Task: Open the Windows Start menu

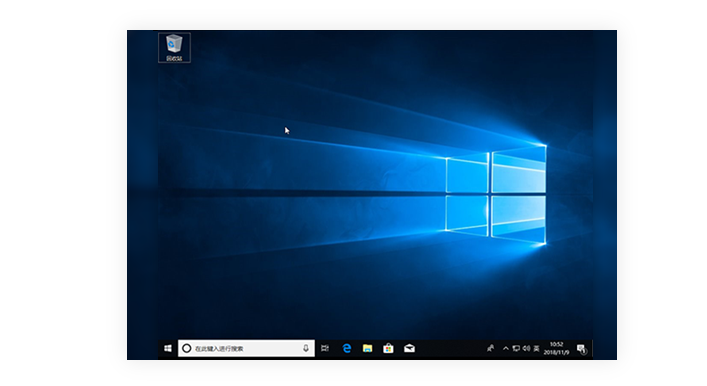Action: 168,349
